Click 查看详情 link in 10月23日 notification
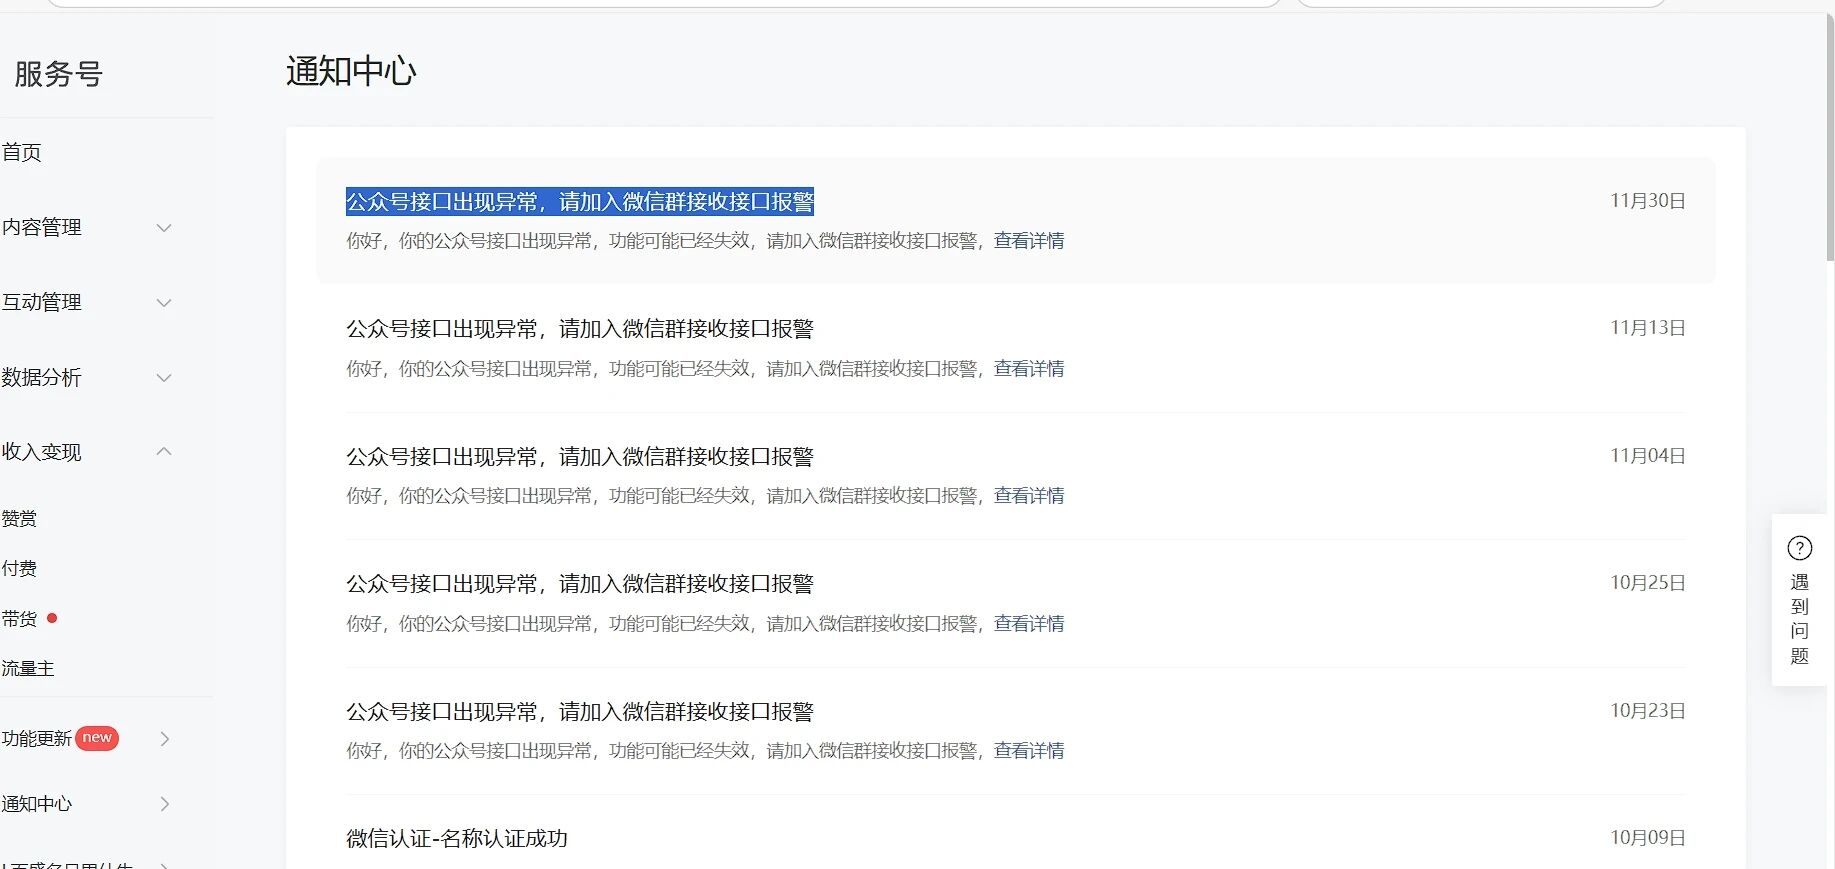1835x869 pixels. pos(1029,751)
